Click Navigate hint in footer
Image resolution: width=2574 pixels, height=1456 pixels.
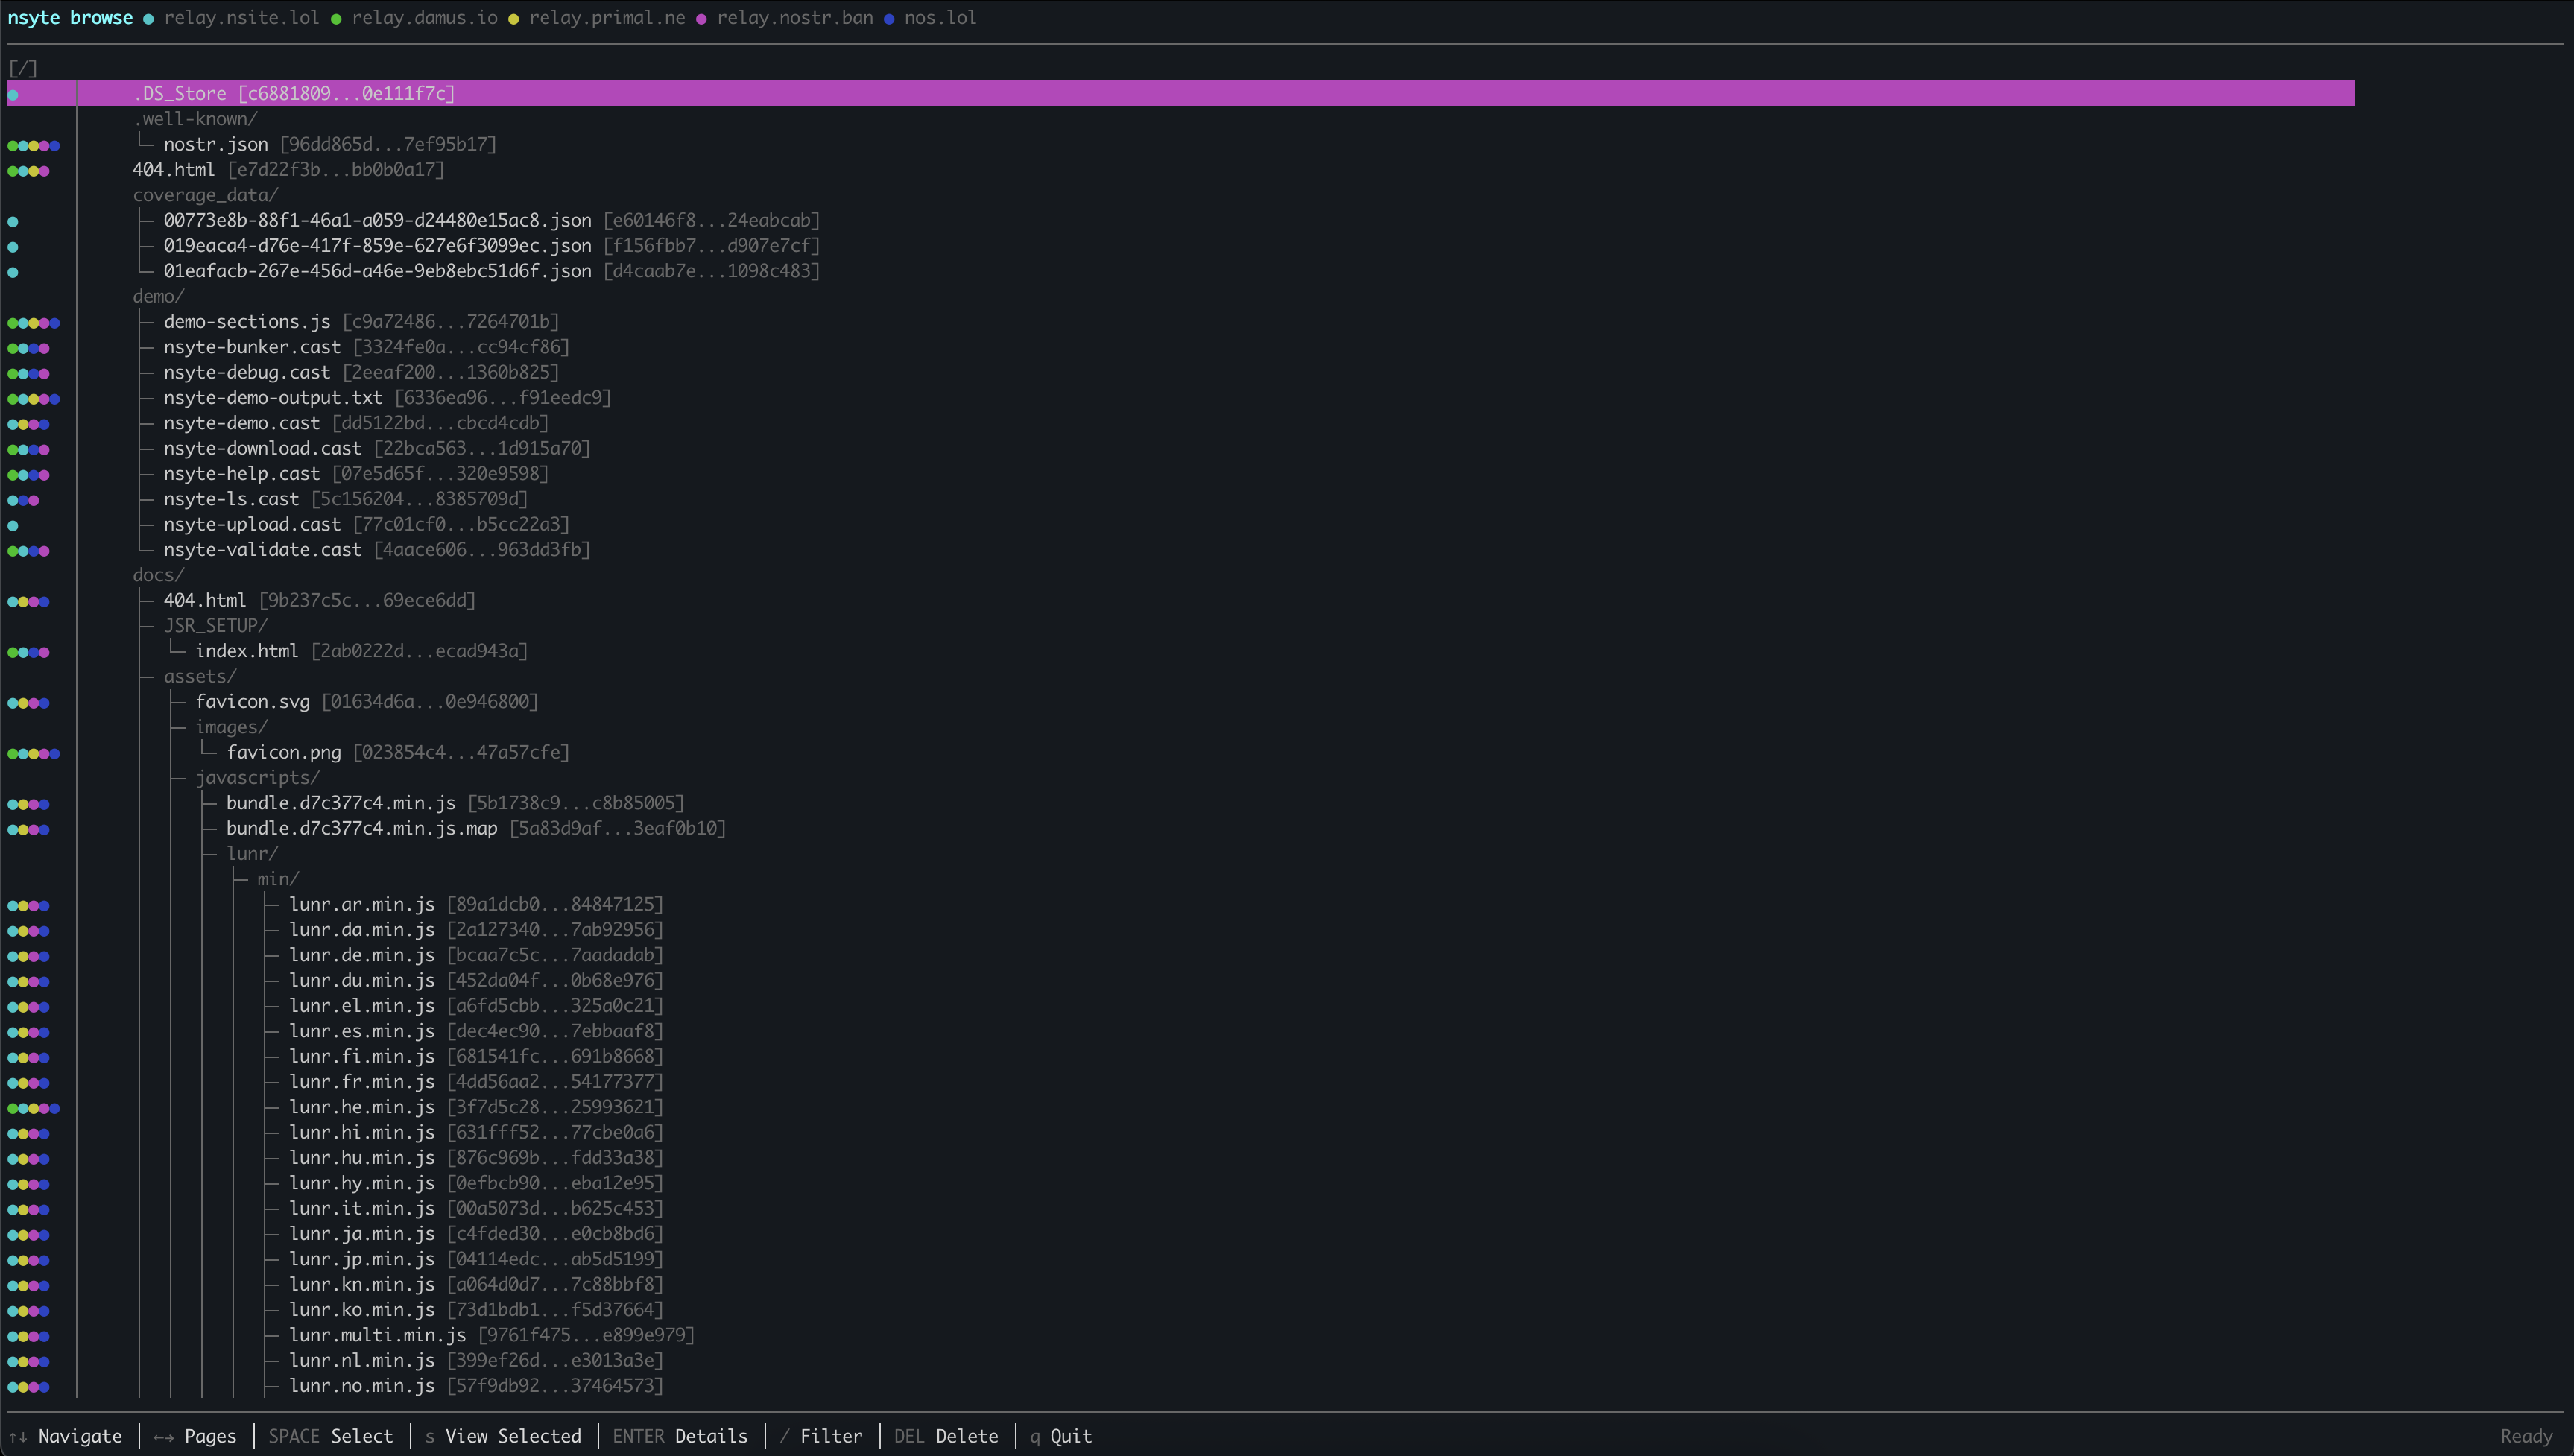click(65, 1437)
